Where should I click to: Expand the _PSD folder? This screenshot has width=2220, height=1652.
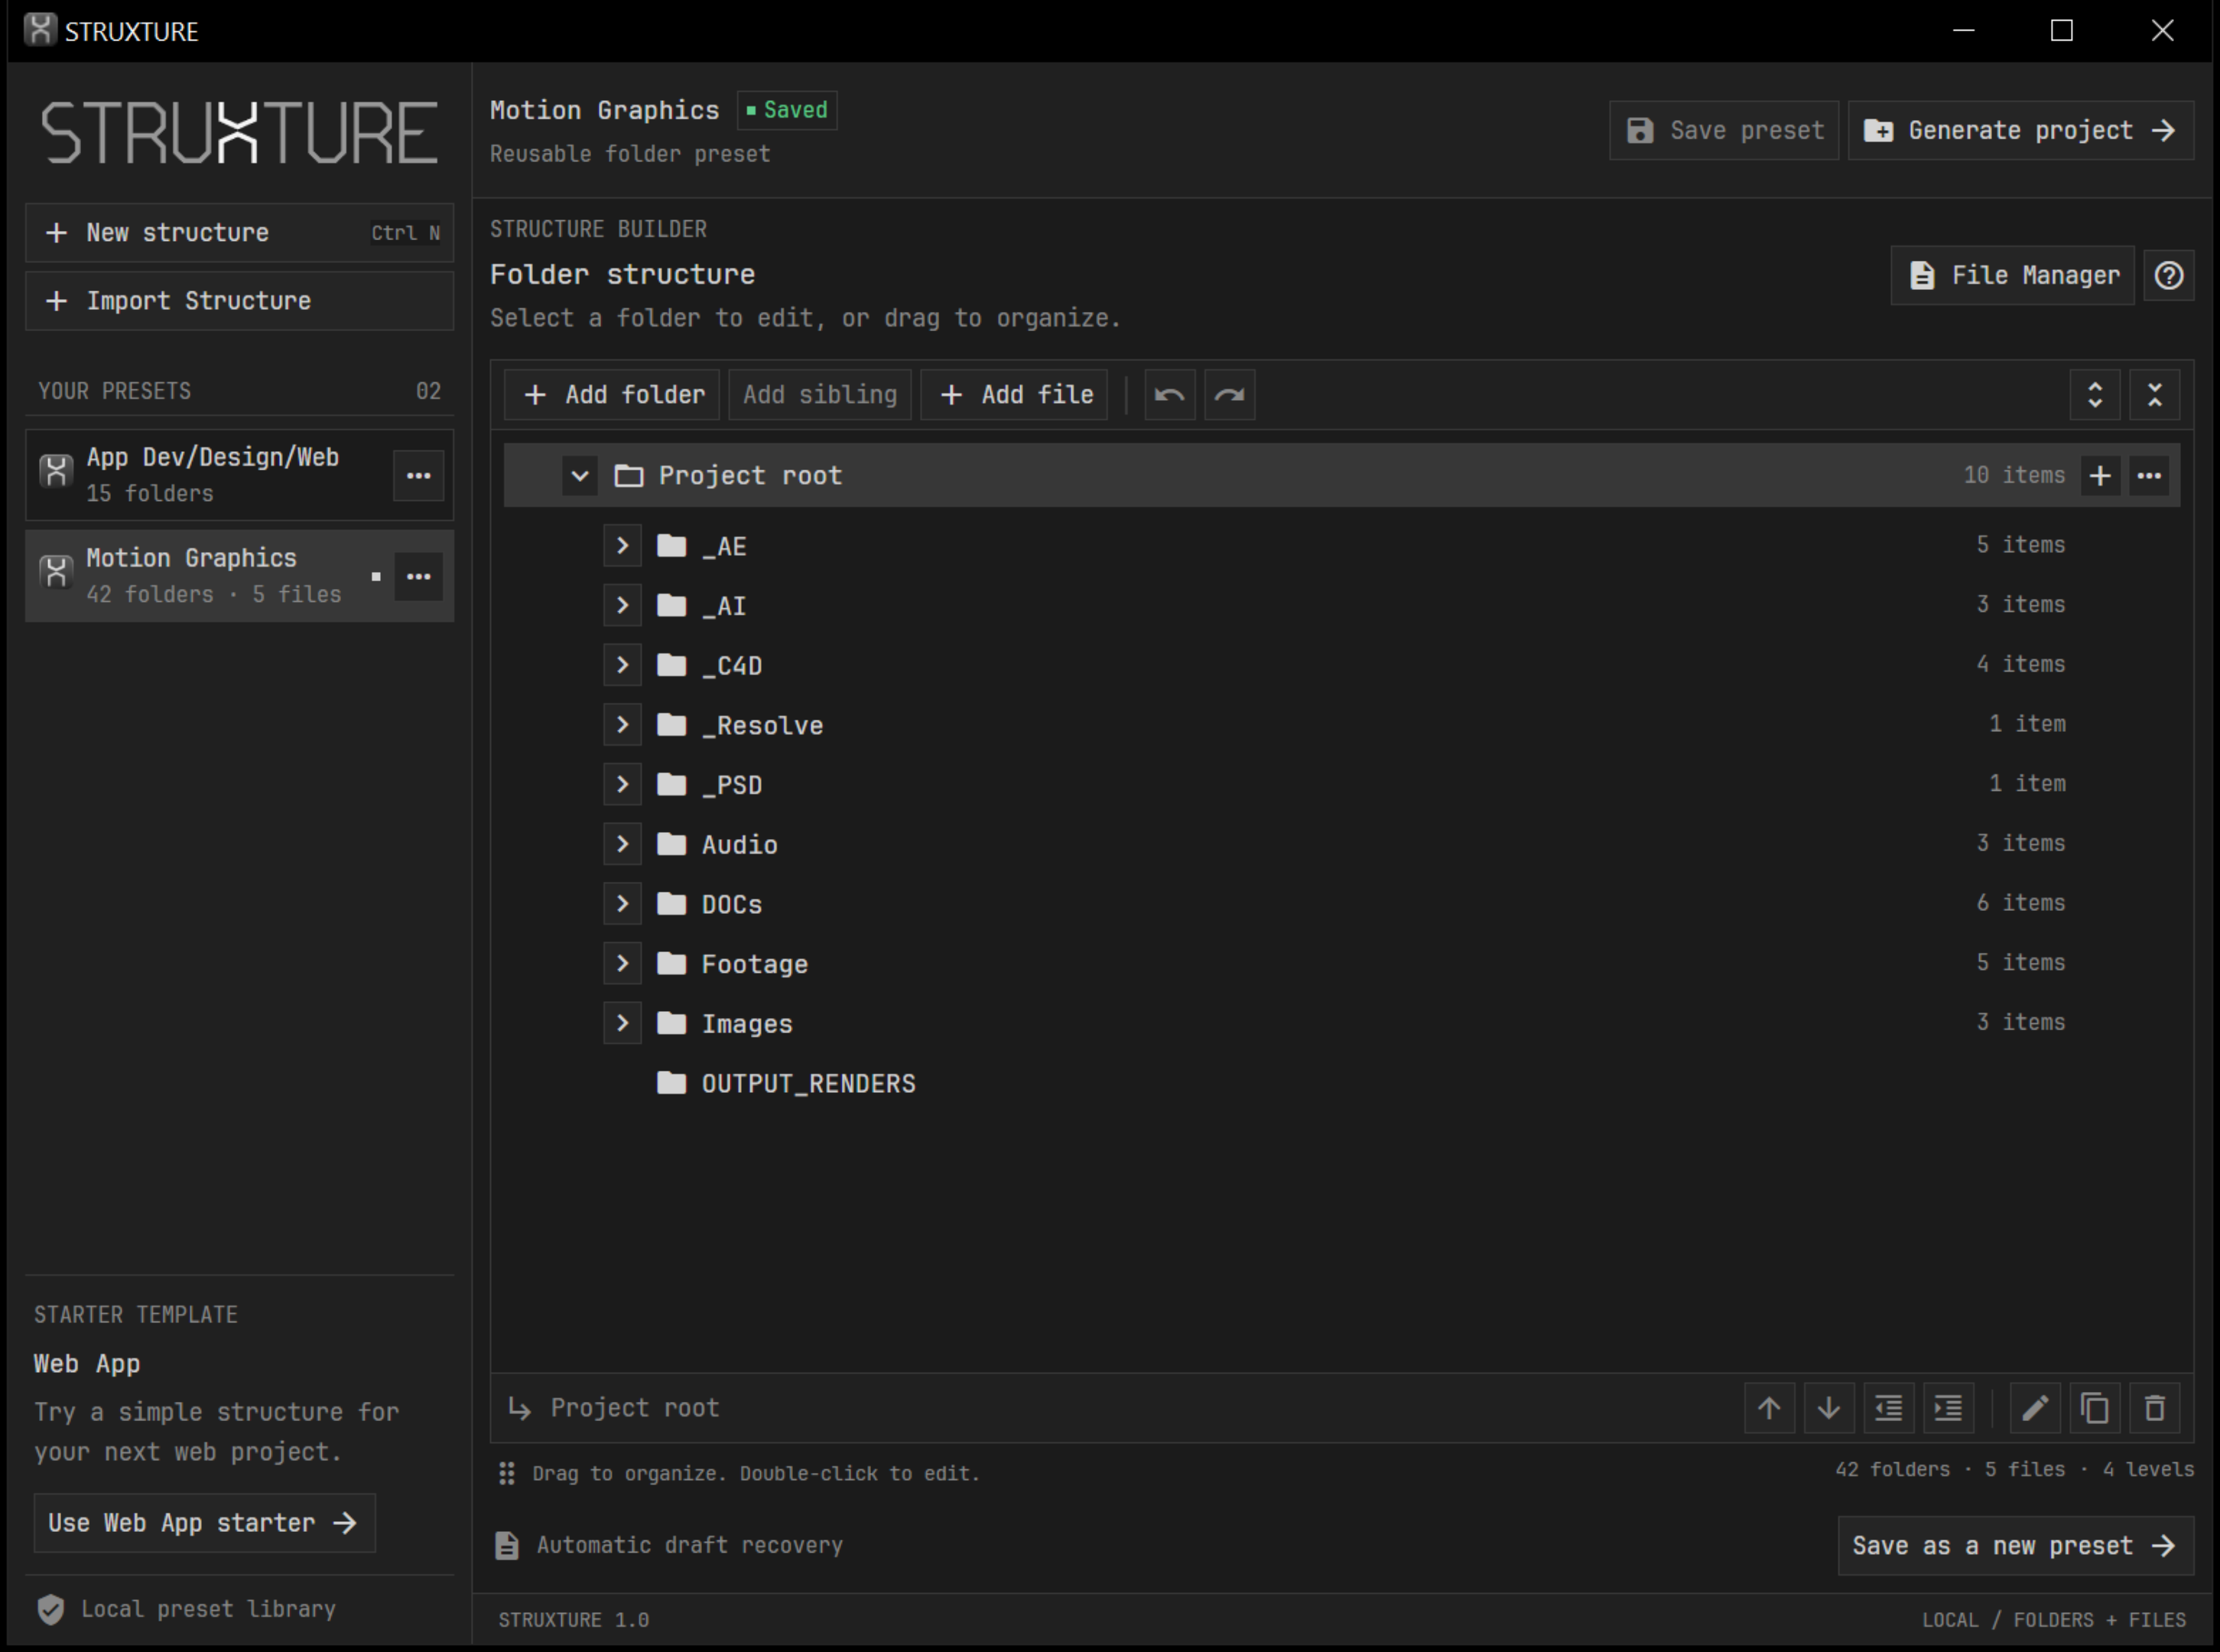pos(622,785)
